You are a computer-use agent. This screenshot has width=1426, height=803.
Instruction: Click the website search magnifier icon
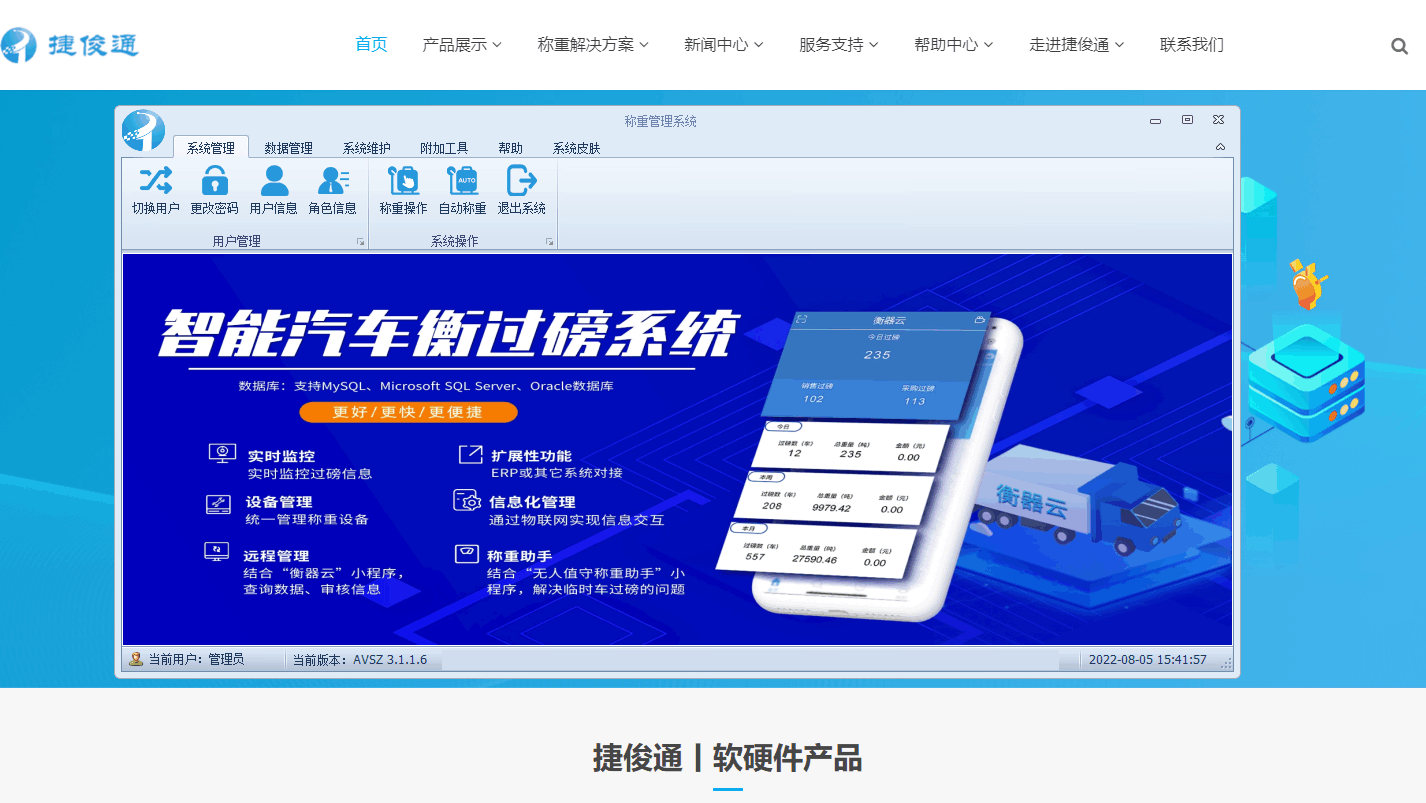click(x=1399, y=46)
